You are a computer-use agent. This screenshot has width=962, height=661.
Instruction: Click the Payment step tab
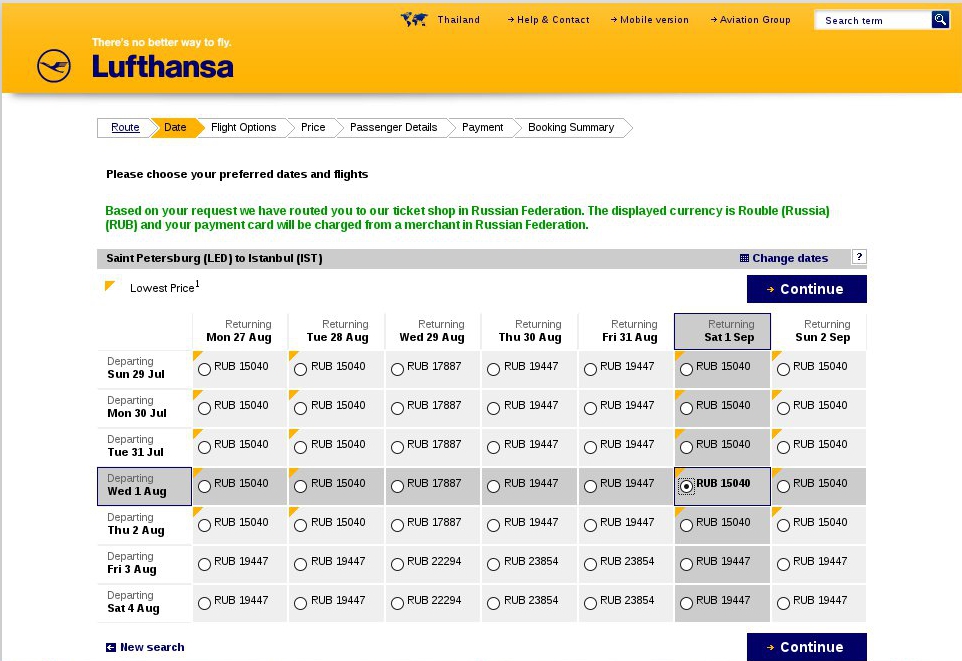[x=482, y=128]
